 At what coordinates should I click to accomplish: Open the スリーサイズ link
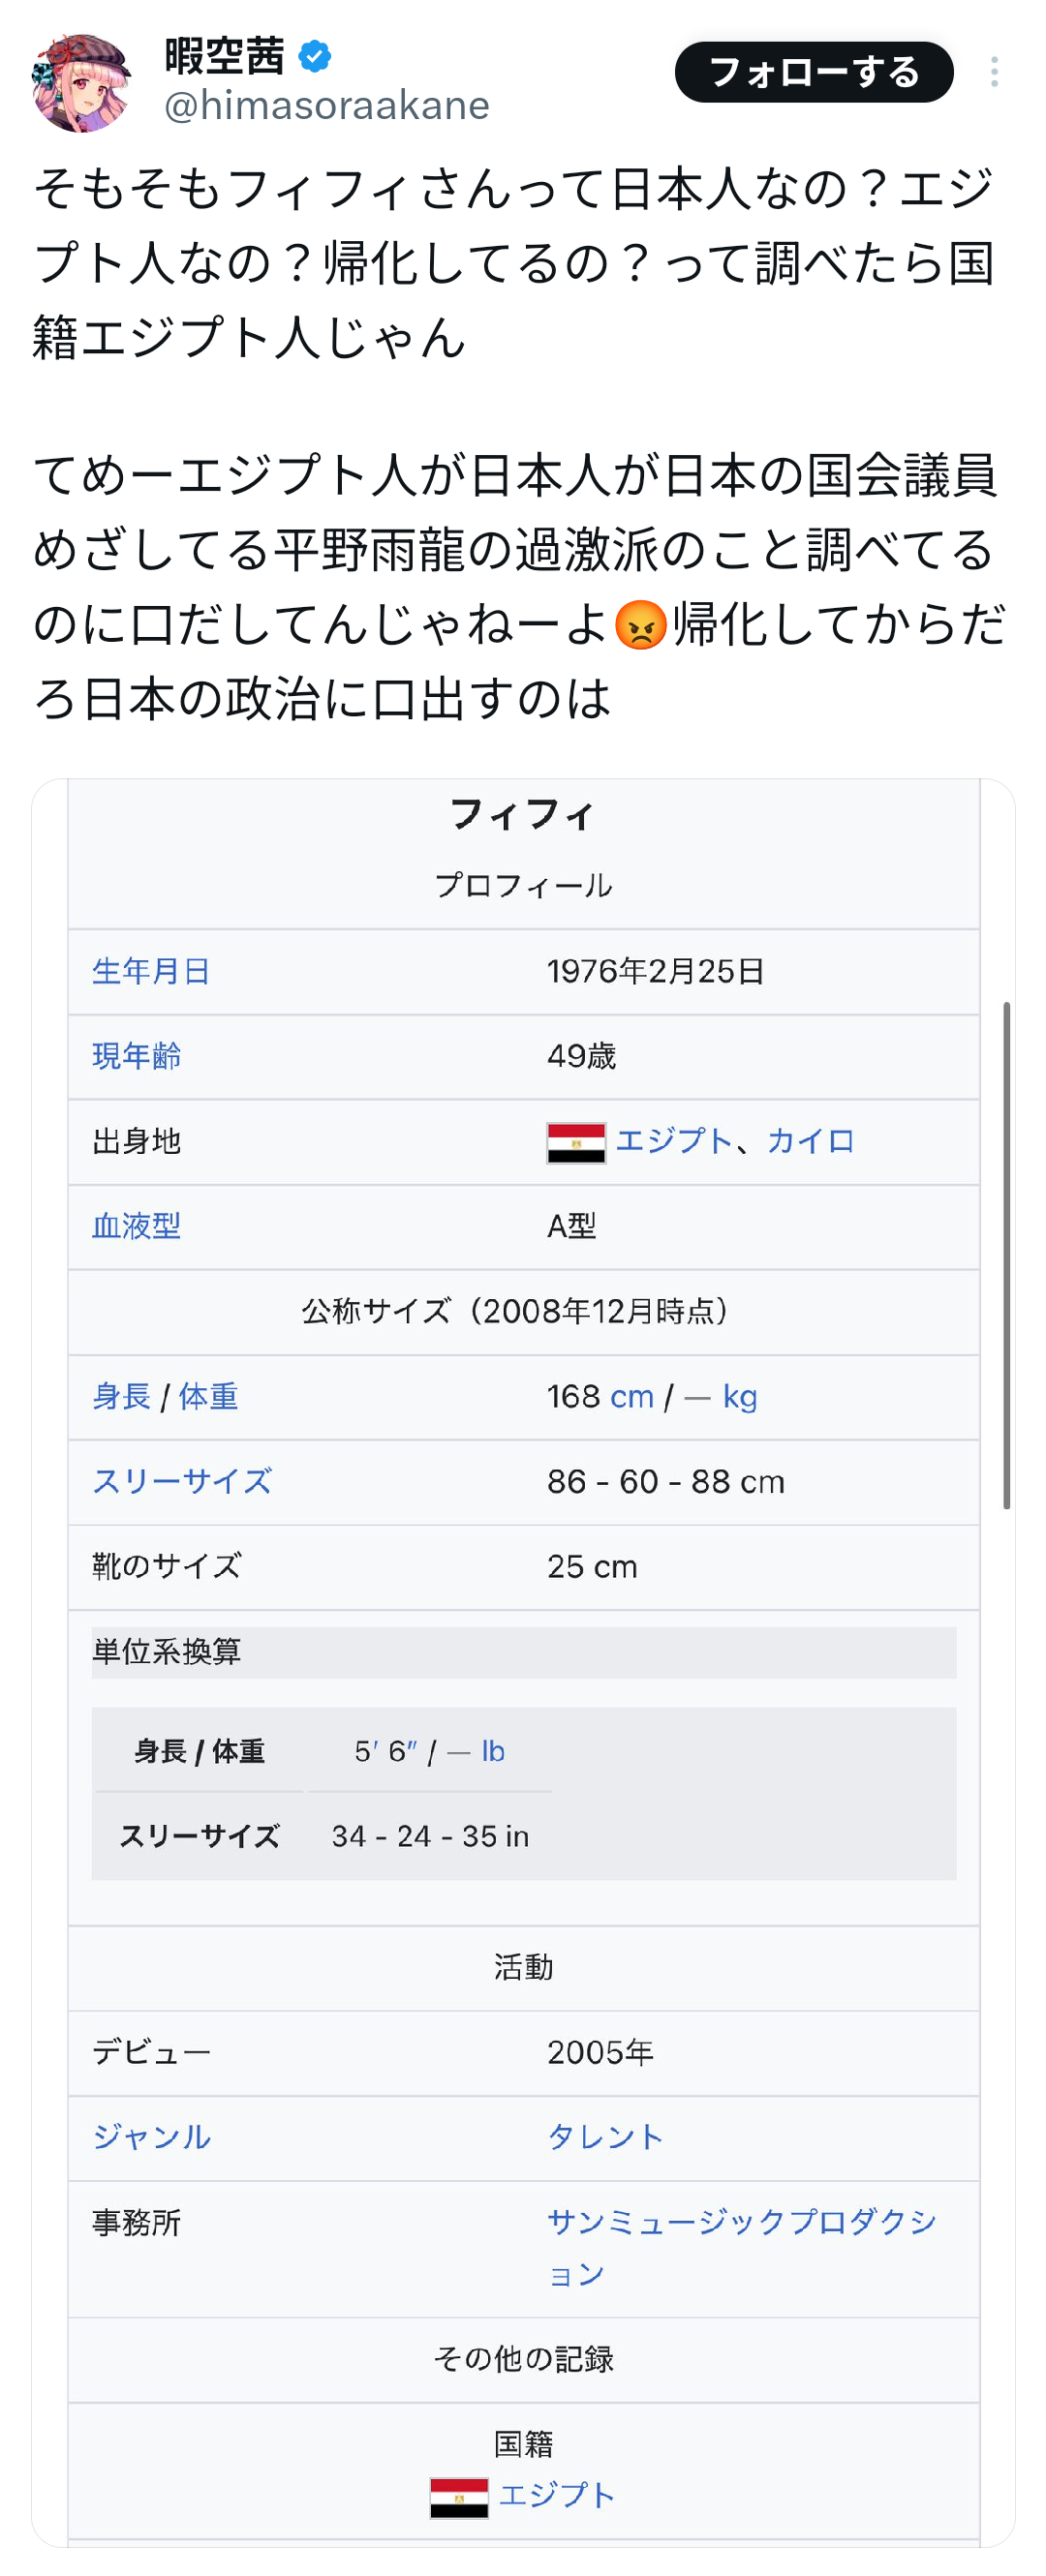[182, 1481]
